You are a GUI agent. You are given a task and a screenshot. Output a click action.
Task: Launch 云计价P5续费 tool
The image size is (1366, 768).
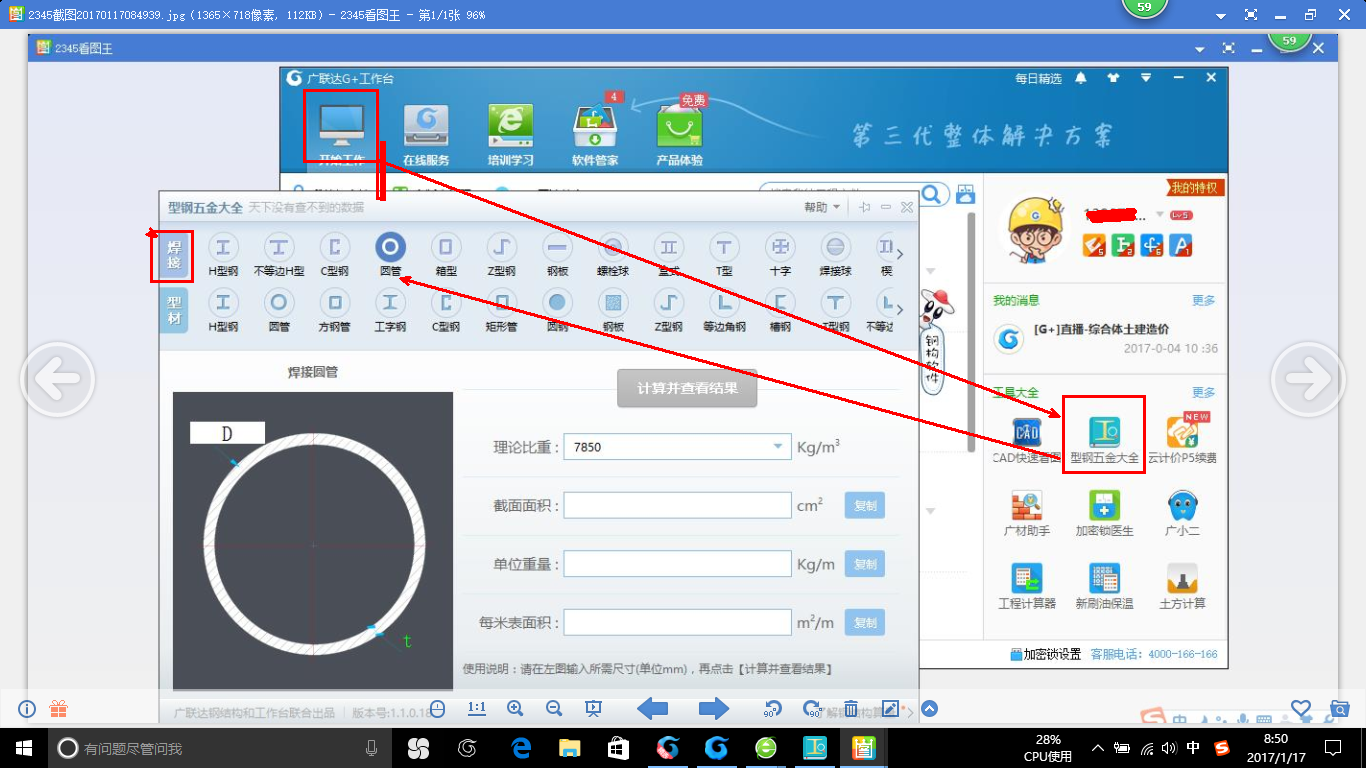click(1182, 441)
